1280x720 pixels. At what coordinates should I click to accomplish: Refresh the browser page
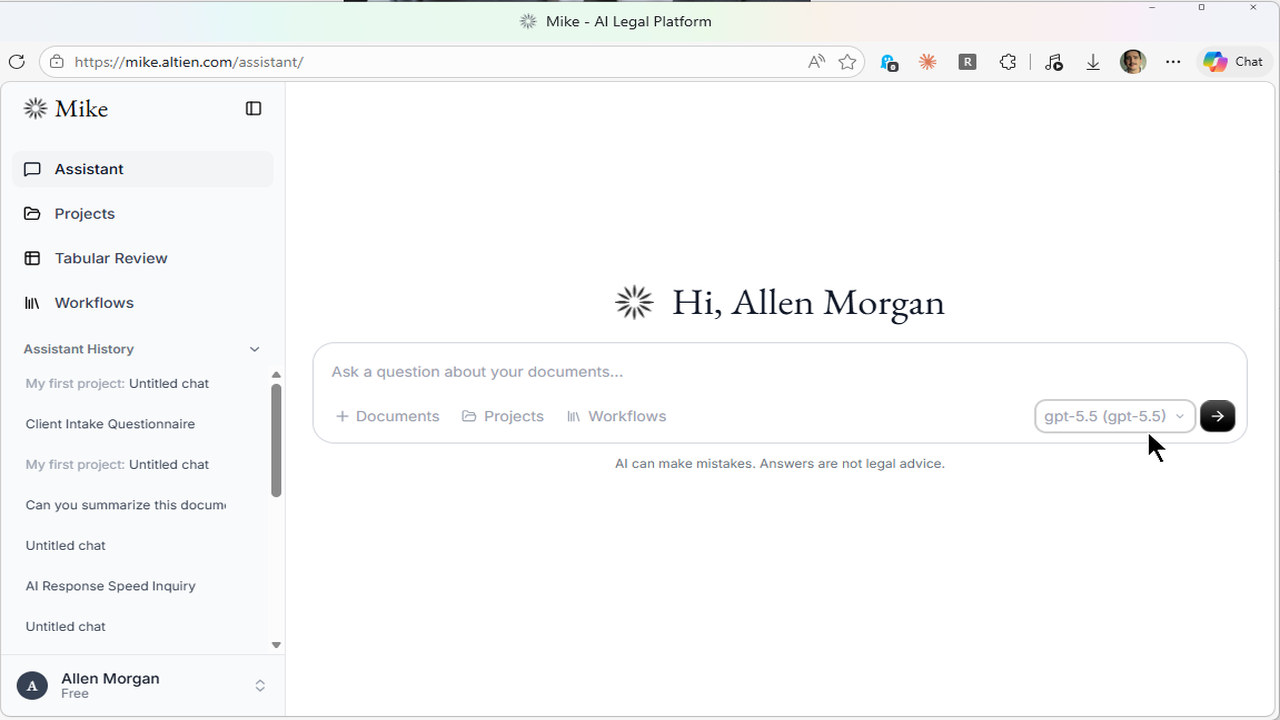[x=17, y=62]
